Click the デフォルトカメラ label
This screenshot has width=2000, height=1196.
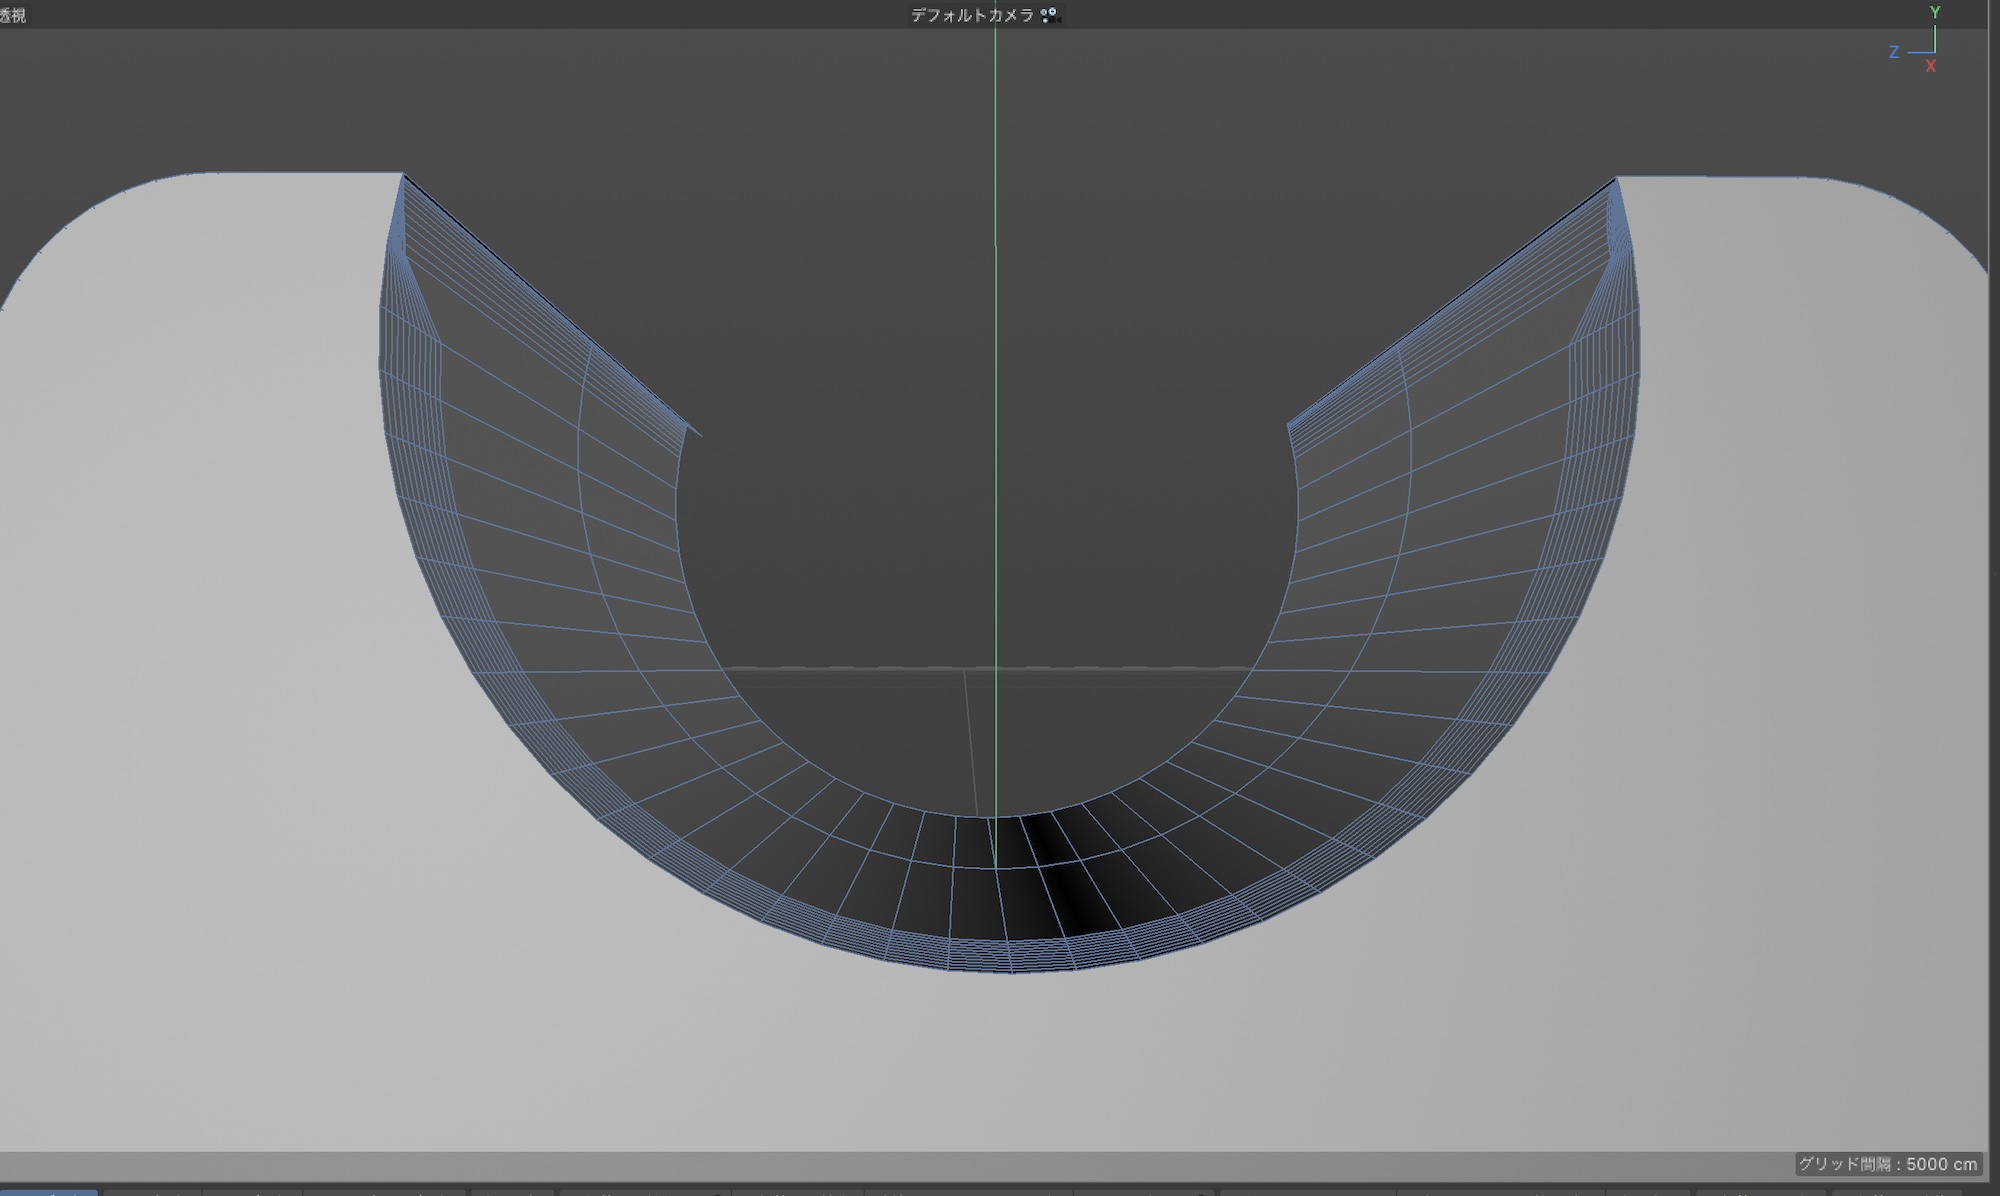(971, 15)
